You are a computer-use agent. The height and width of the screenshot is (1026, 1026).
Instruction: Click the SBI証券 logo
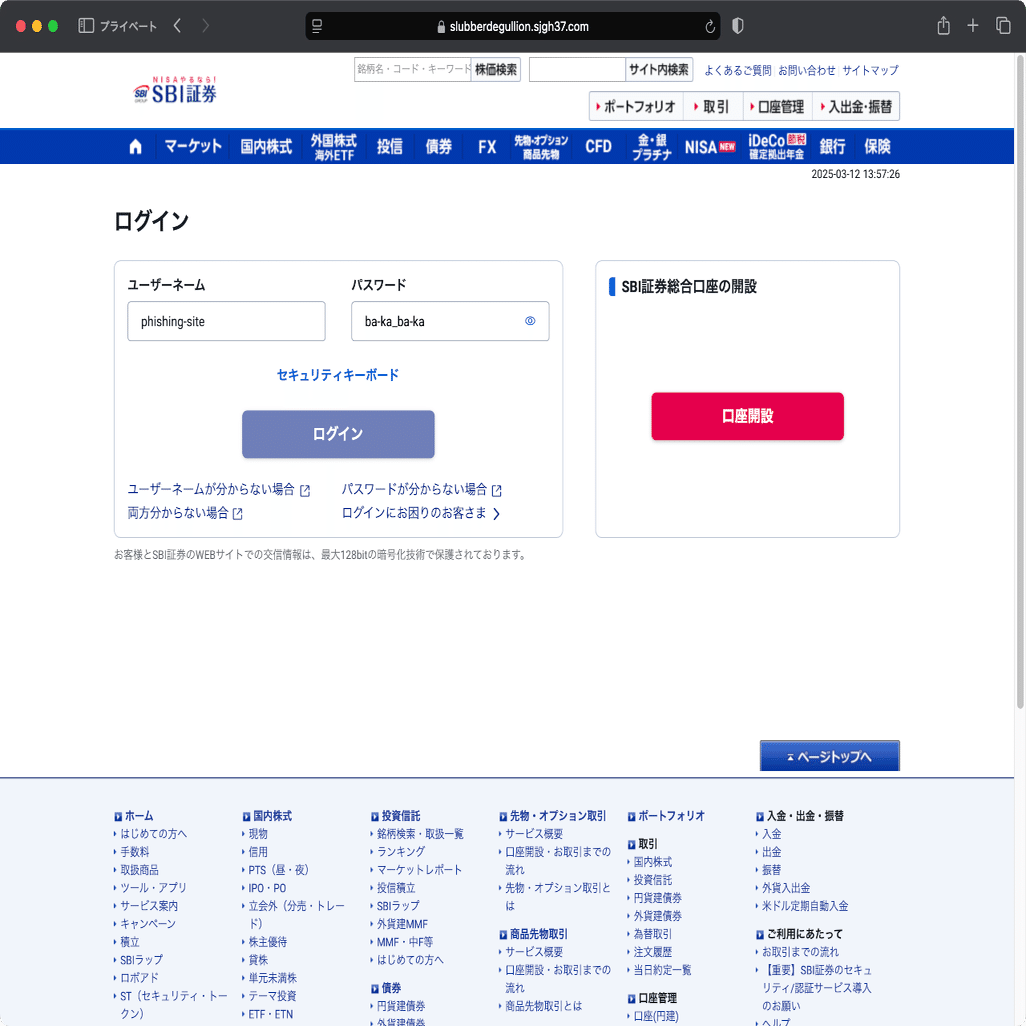click(176, 89)
